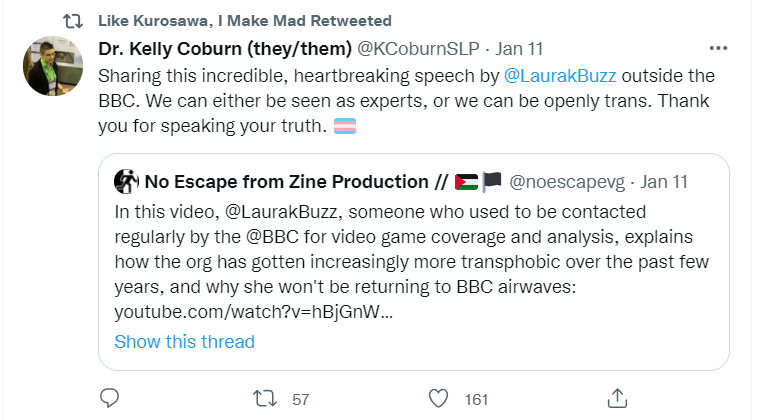Open the share tweet icon
Image resolution: width=759 pixels, height=420 pixels.
[616, 397]
